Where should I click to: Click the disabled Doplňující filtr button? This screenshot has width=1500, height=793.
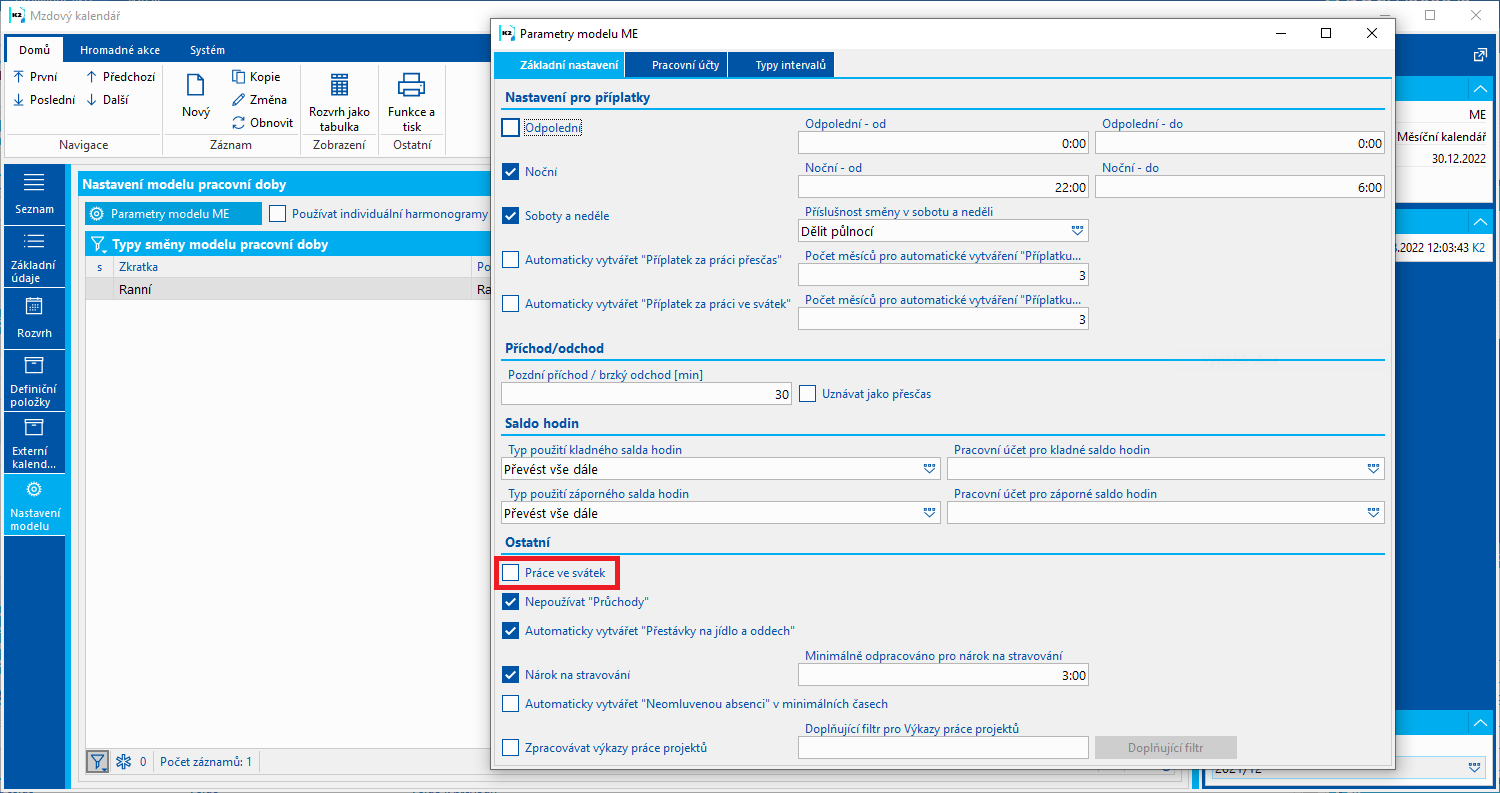click(x=1166, y=747)
